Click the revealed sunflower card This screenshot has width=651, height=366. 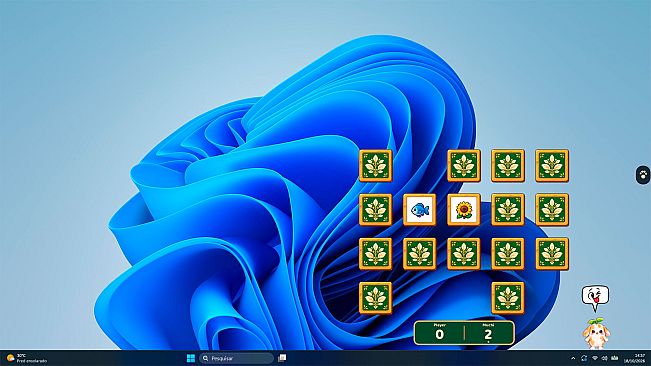click(464, 210)
